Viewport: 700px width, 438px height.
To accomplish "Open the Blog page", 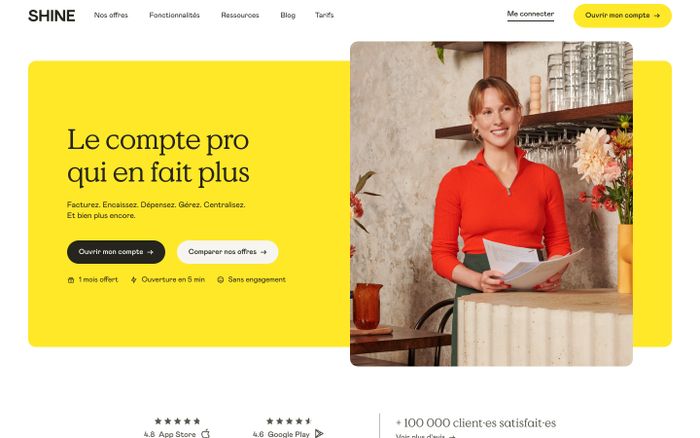I will click(x=288, y=15).
